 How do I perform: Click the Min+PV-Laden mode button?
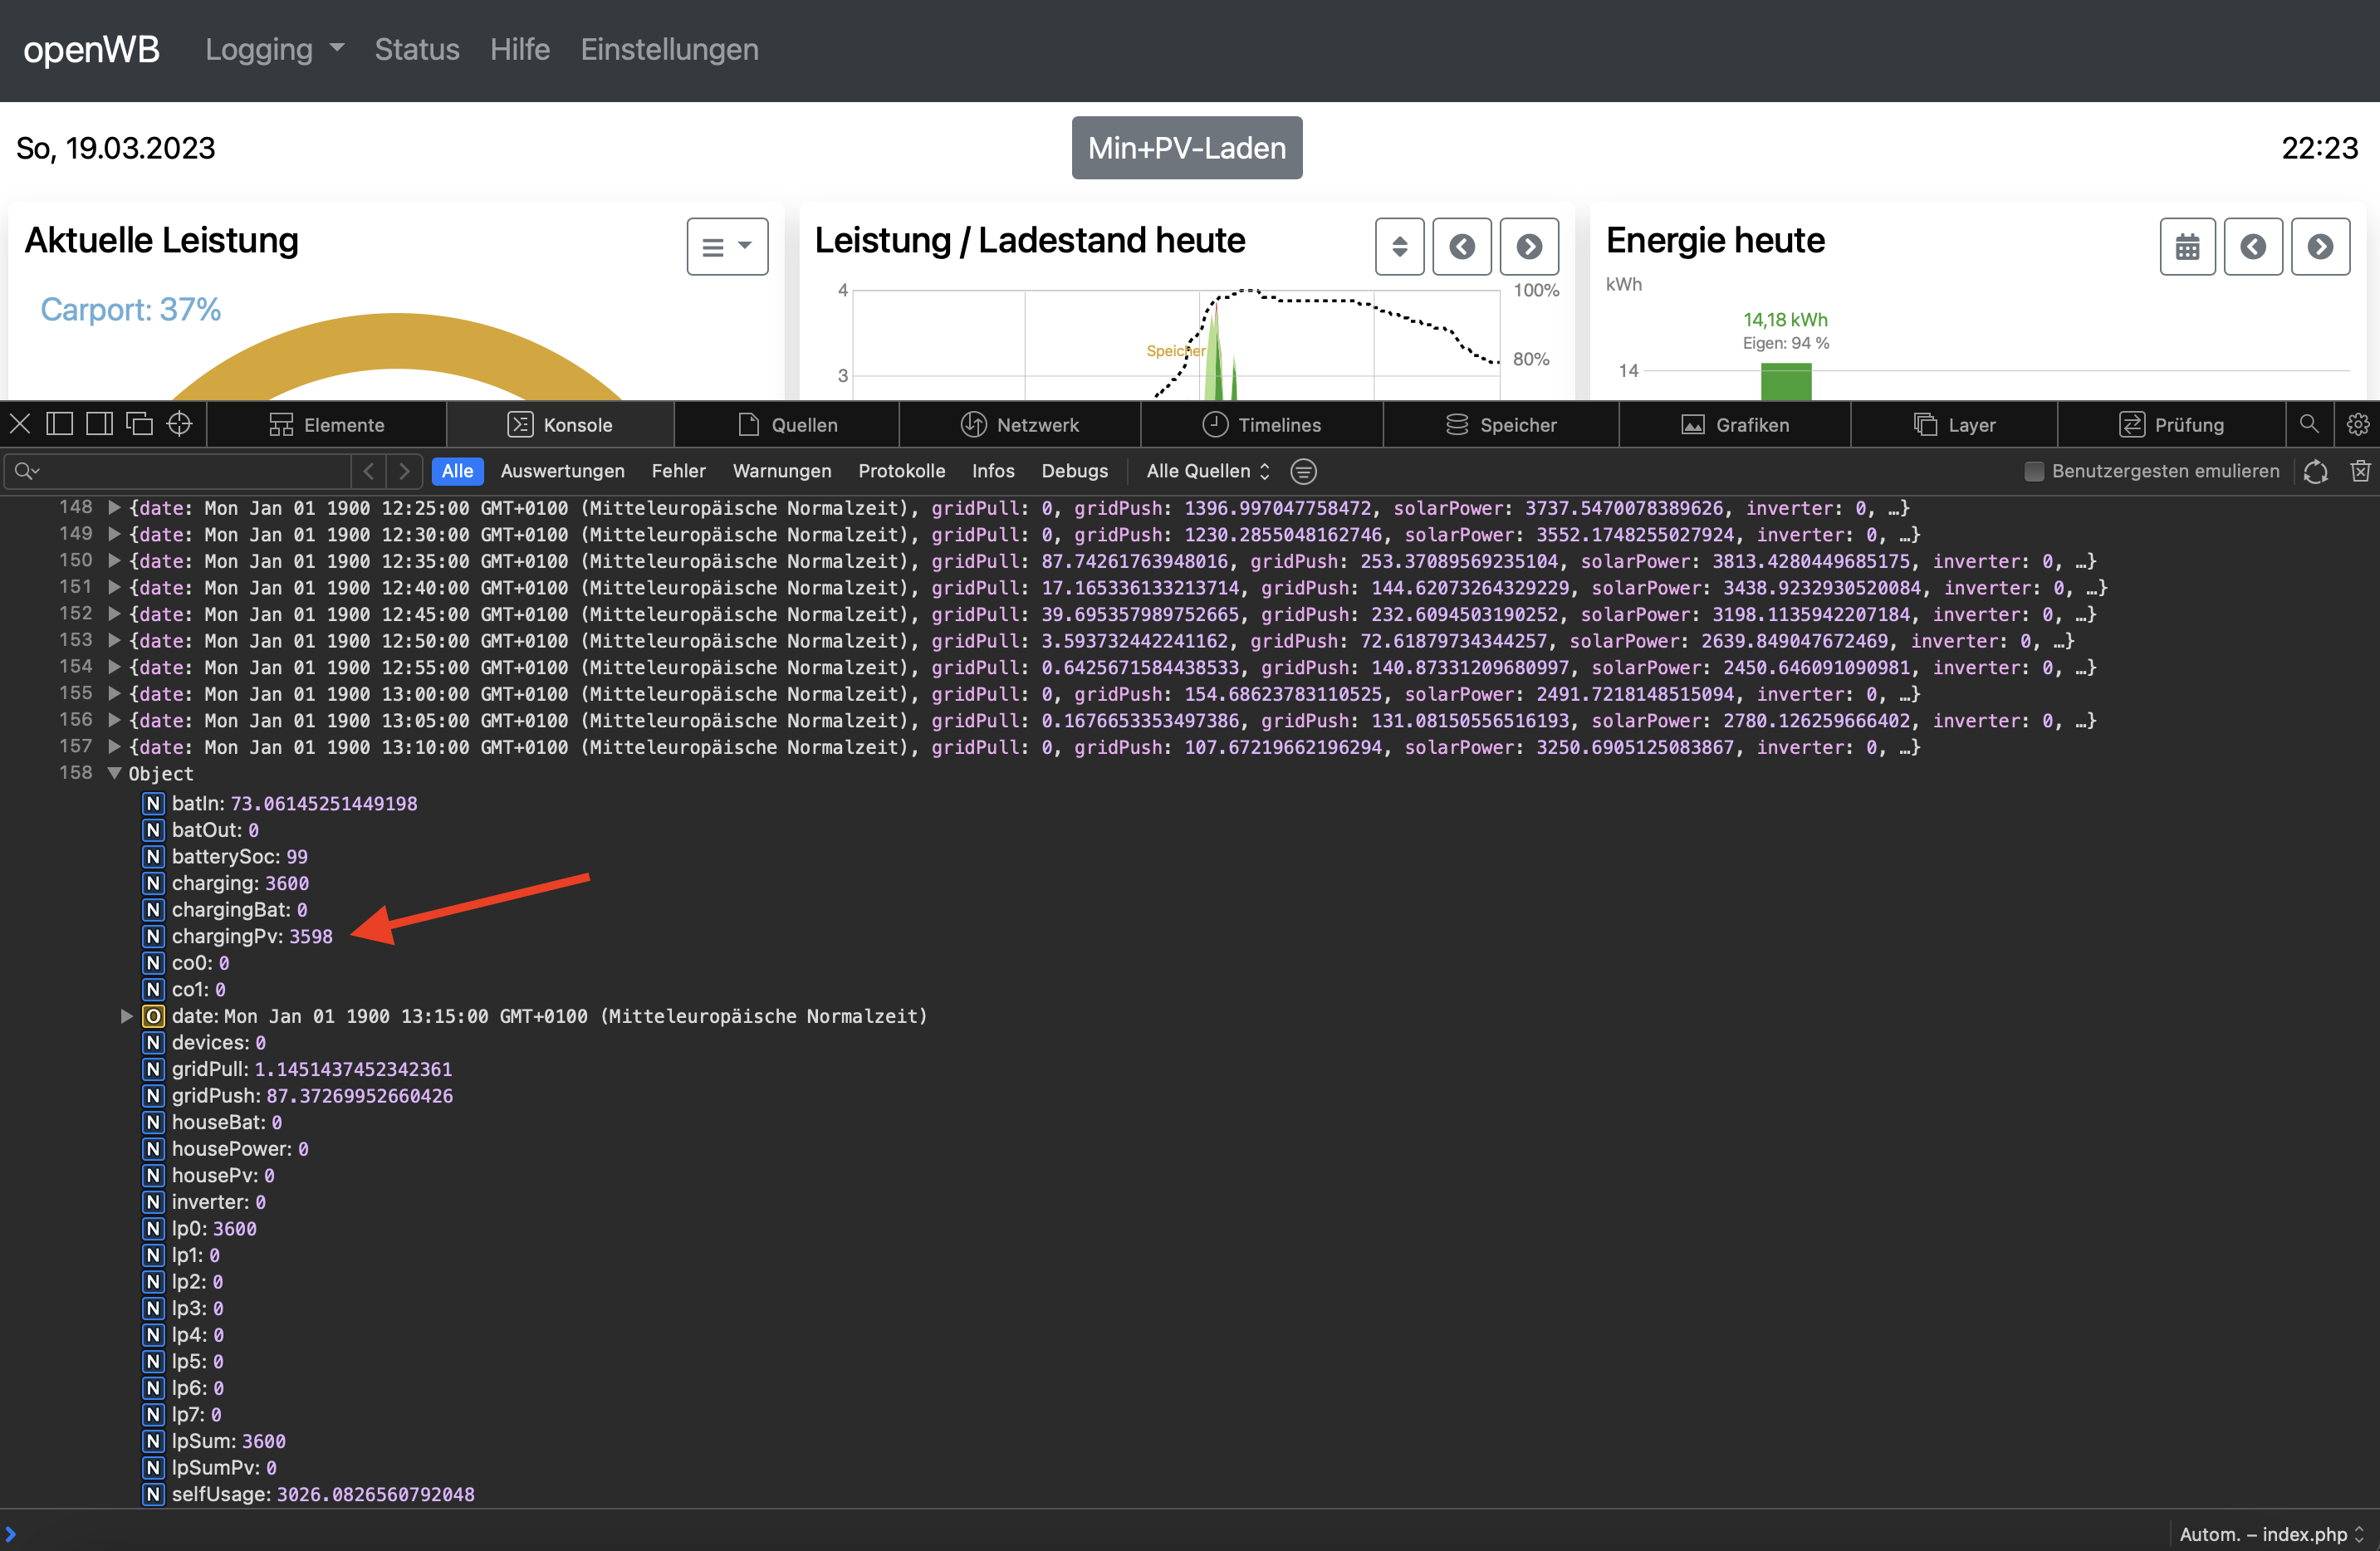[x=1186, y=148]
